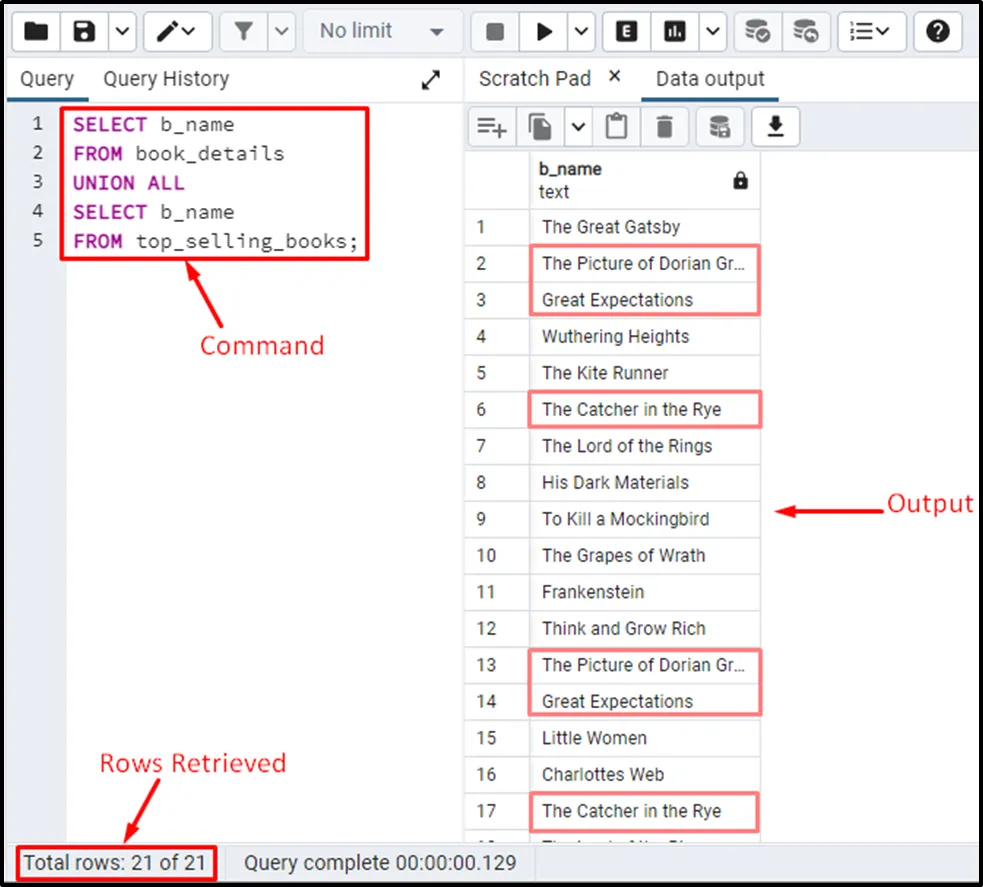Click the Explain Analyze chart icon

coord(675,31)
